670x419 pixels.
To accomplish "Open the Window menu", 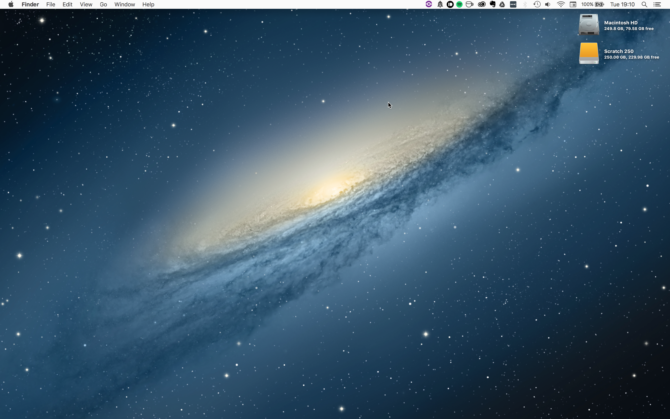I will [124, 4].
